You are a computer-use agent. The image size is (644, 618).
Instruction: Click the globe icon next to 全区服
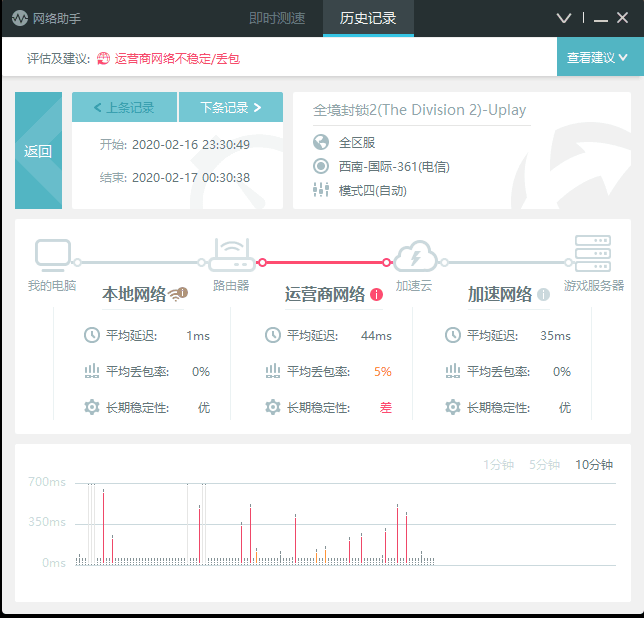[321, 142]
